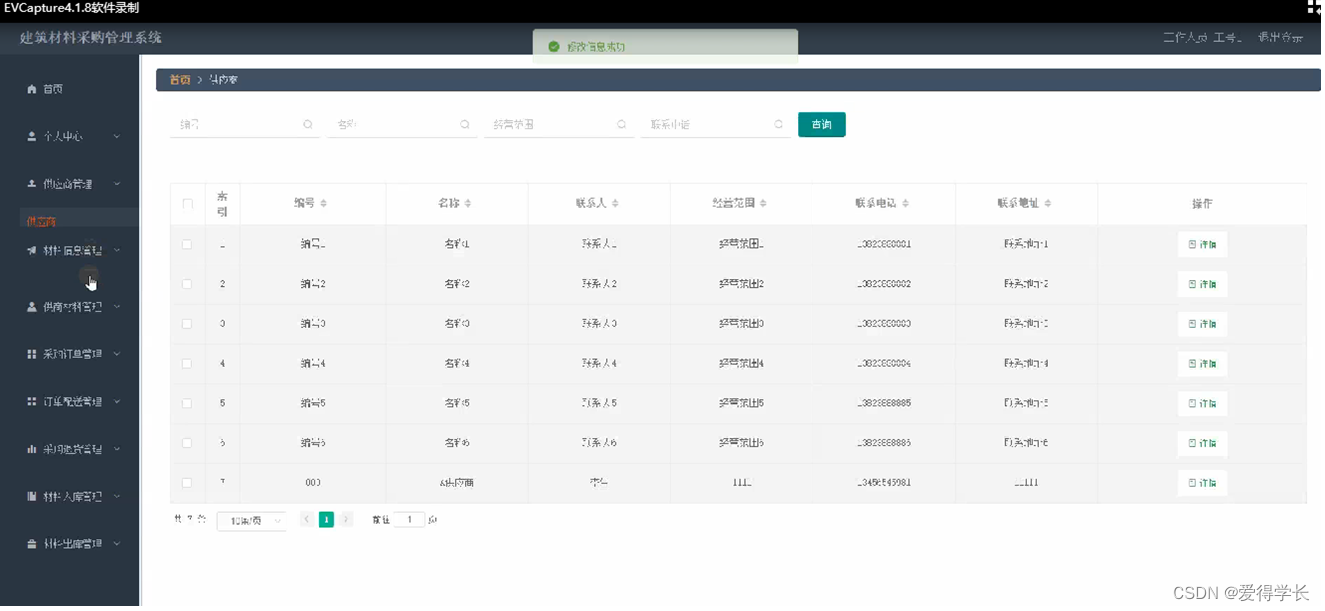Open 详情 for row 编号4
Screen dimensions: 1325x611
click(1202, 364)
